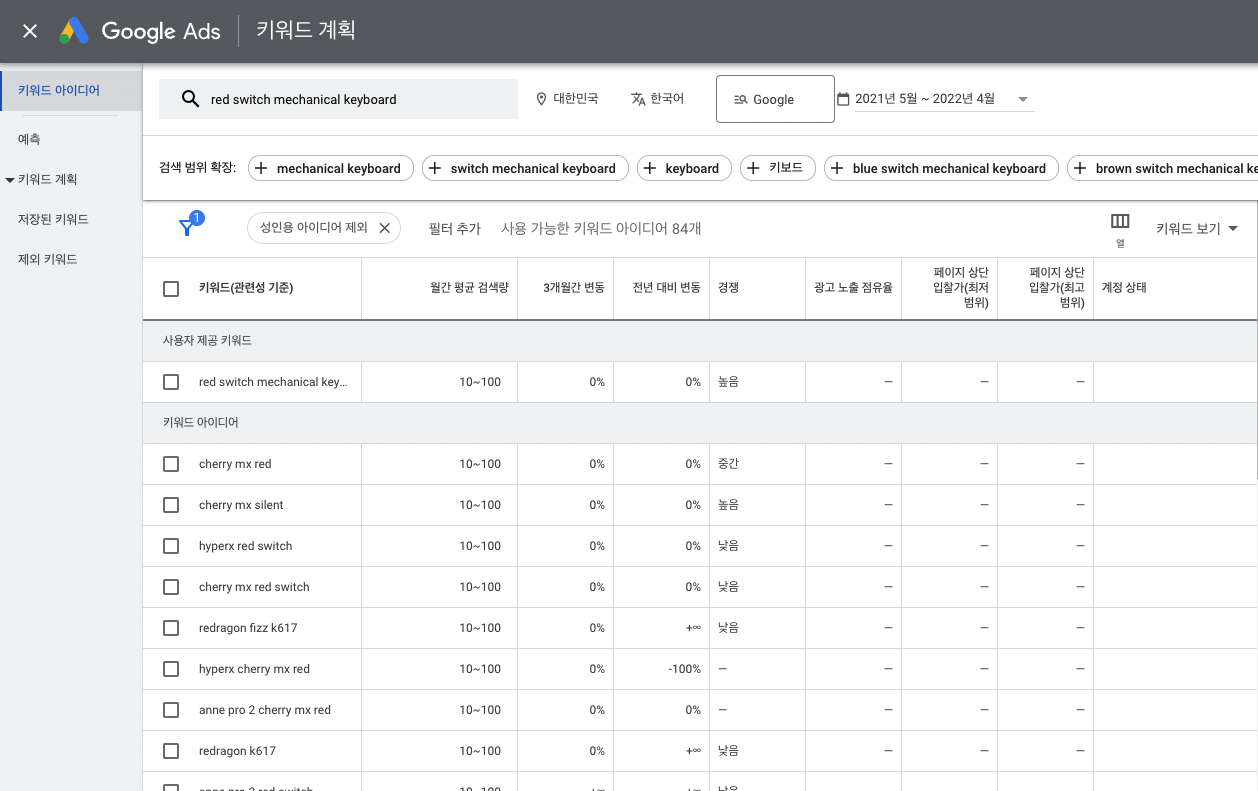
Task: Sort by 전년 대비 변동 column header
Action: (666, 288)
